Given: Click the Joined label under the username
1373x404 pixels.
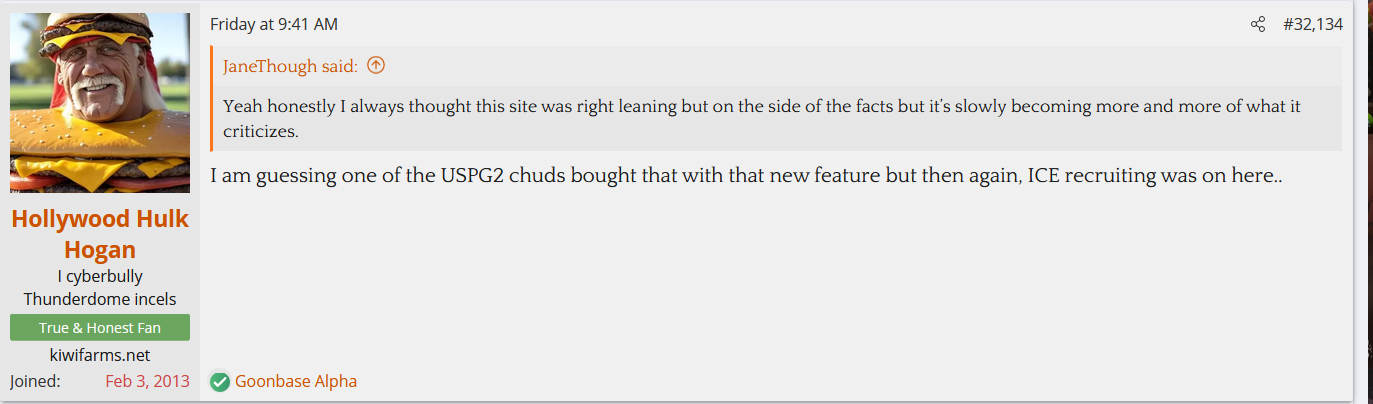Looking at the screenshot, I should (35, 381).
